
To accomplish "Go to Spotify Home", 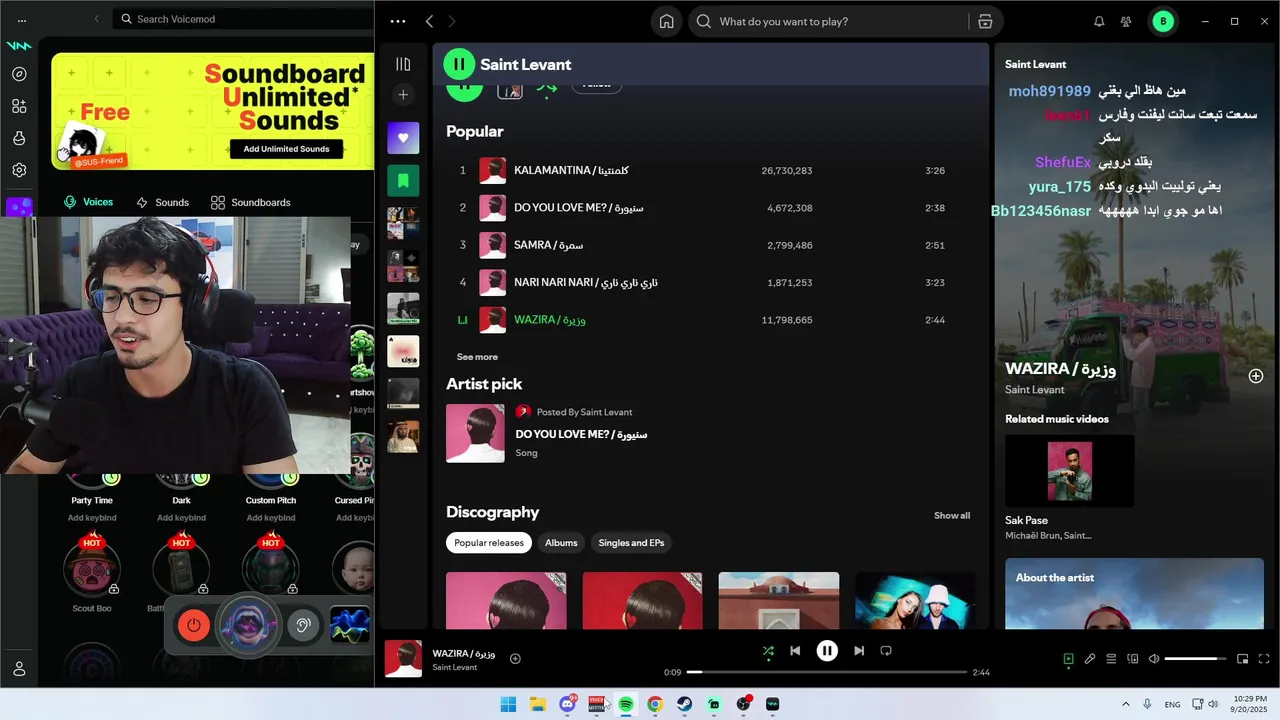I will (666, 21).
